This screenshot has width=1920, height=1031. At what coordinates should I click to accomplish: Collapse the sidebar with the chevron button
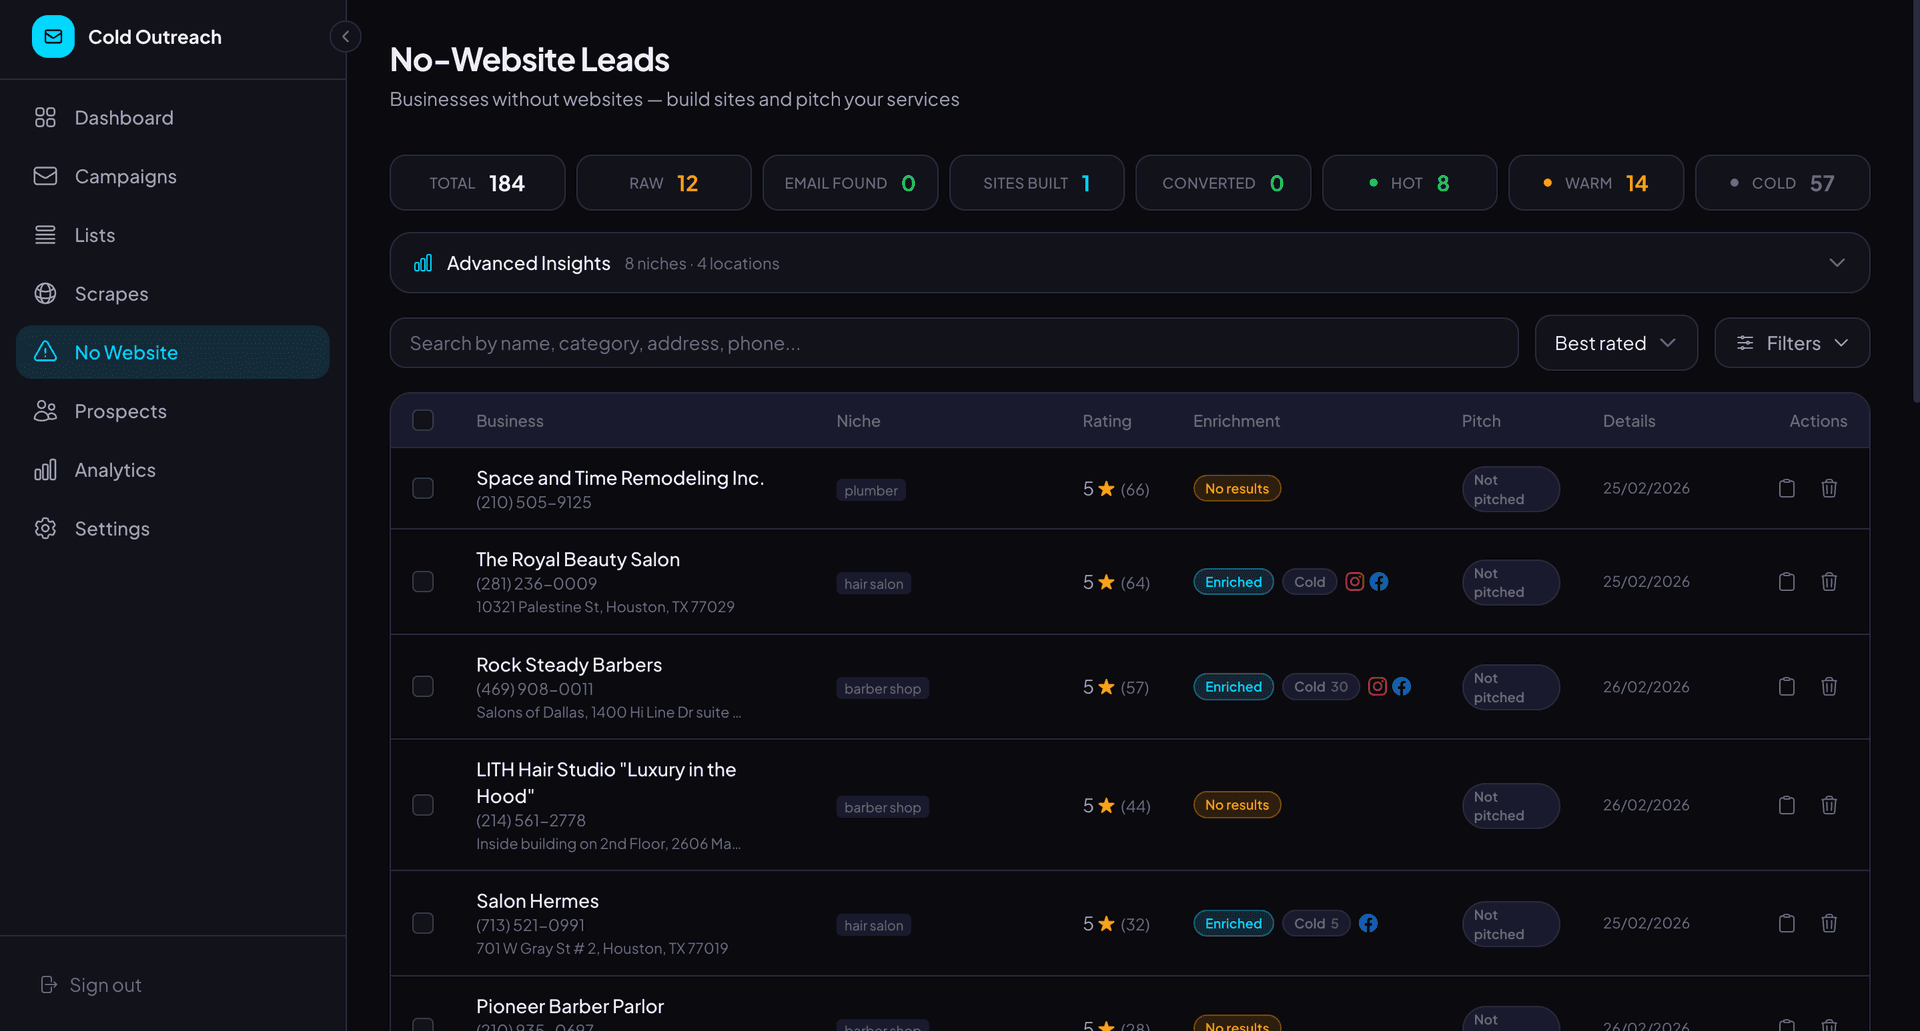click(345, 37)
